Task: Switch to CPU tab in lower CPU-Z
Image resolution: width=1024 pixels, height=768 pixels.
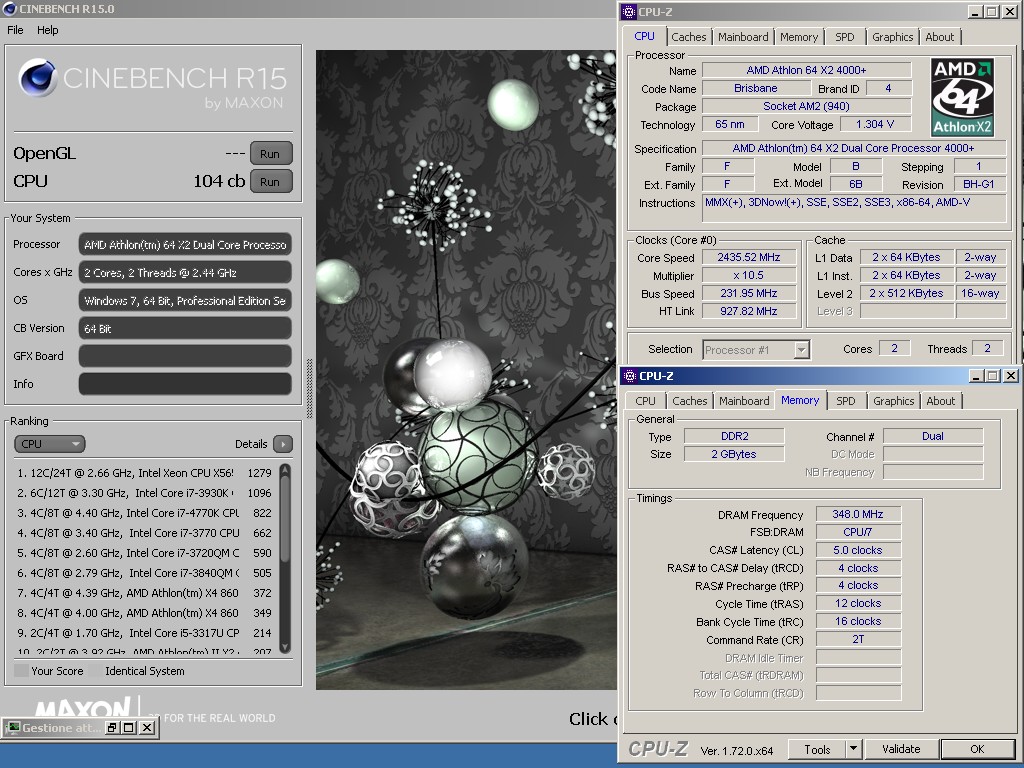Action: coord(645,401)
